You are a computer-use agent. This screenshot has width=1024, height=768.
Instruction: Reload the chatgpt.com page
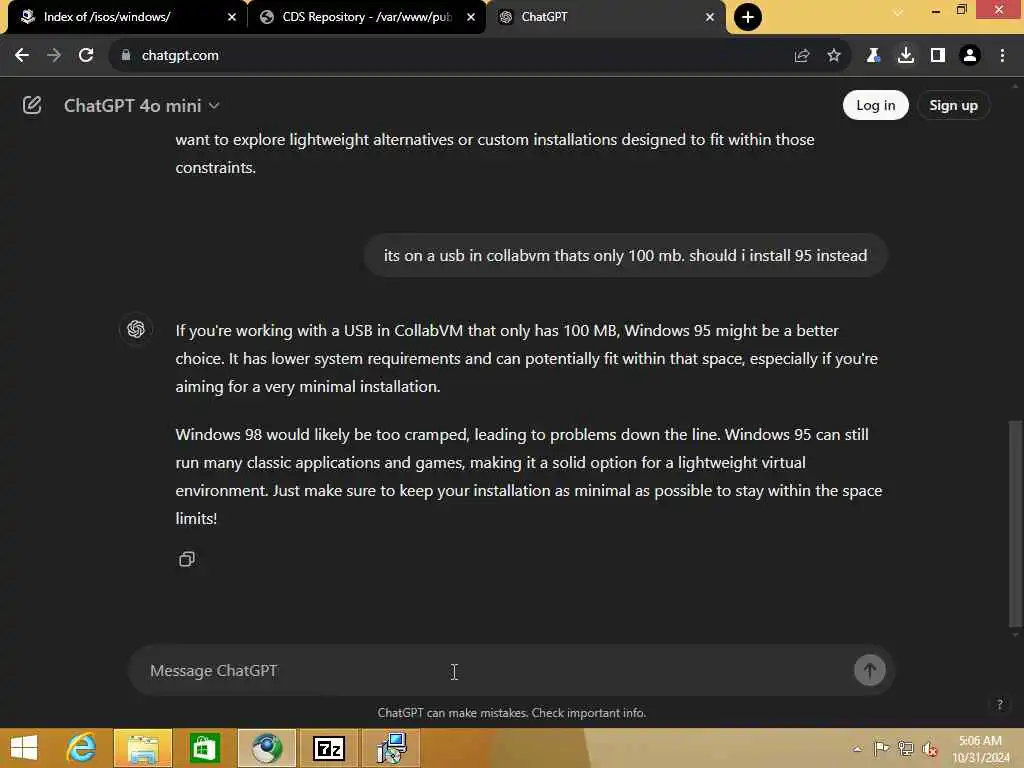(86, 56)
